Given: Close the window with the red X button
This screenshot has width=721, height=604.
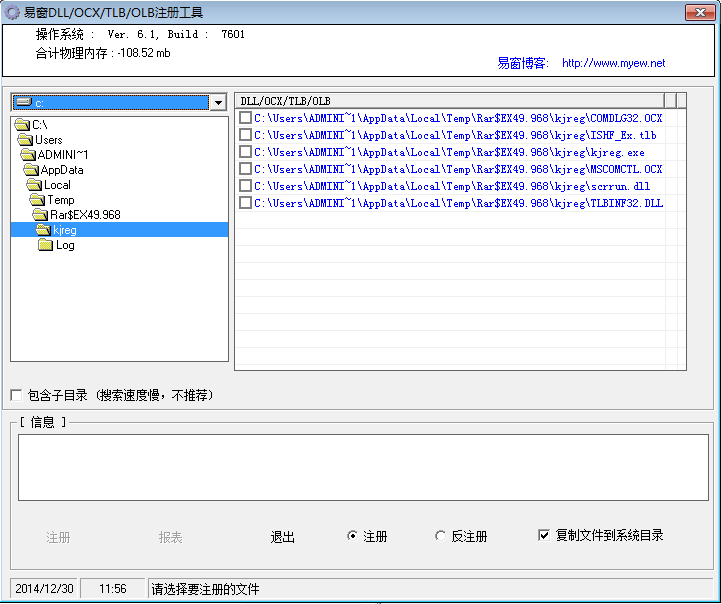Looking at the screenshot, I should [x=699, y=12].
